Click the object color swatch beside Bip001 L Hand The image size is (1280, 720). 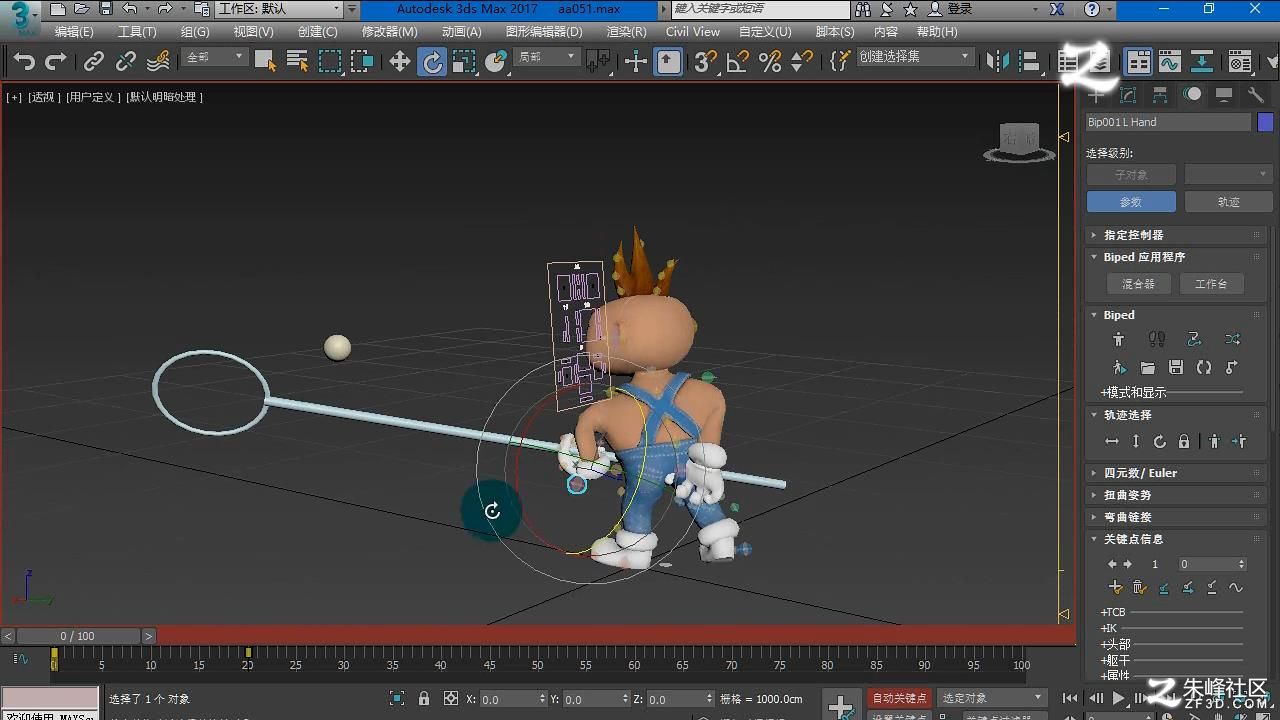(1265, 122)
